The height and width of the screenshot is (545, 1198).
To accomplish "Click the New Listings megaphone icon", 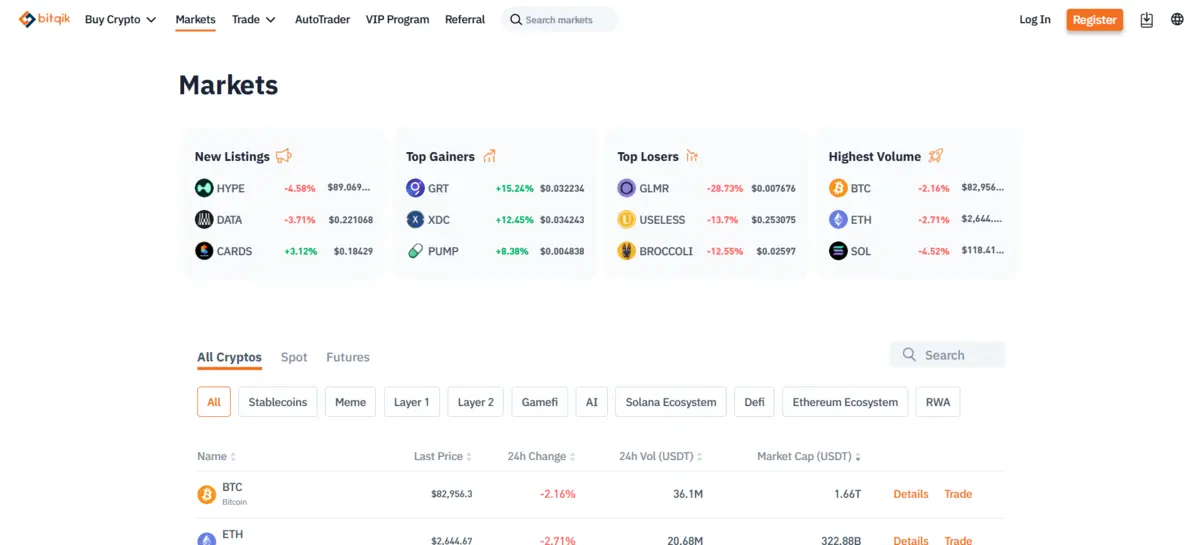I will coord(284,156).
